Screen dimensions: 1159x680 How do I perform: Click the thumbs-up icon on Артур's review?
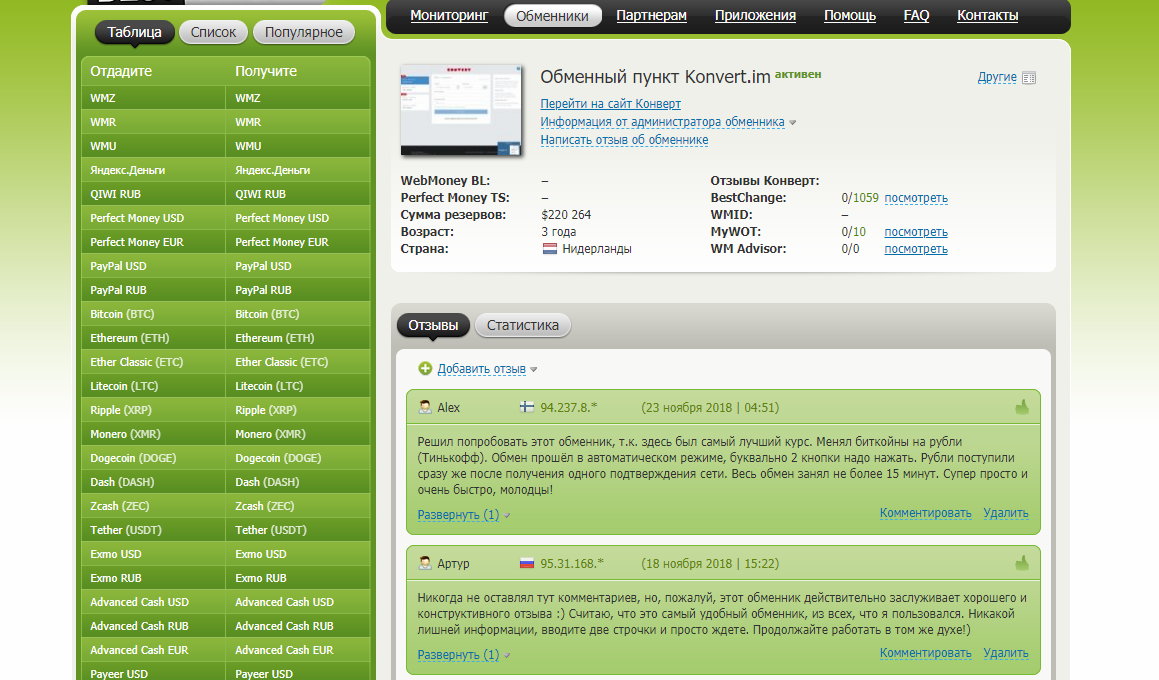pyautogui.click(x=1022, y=563)
